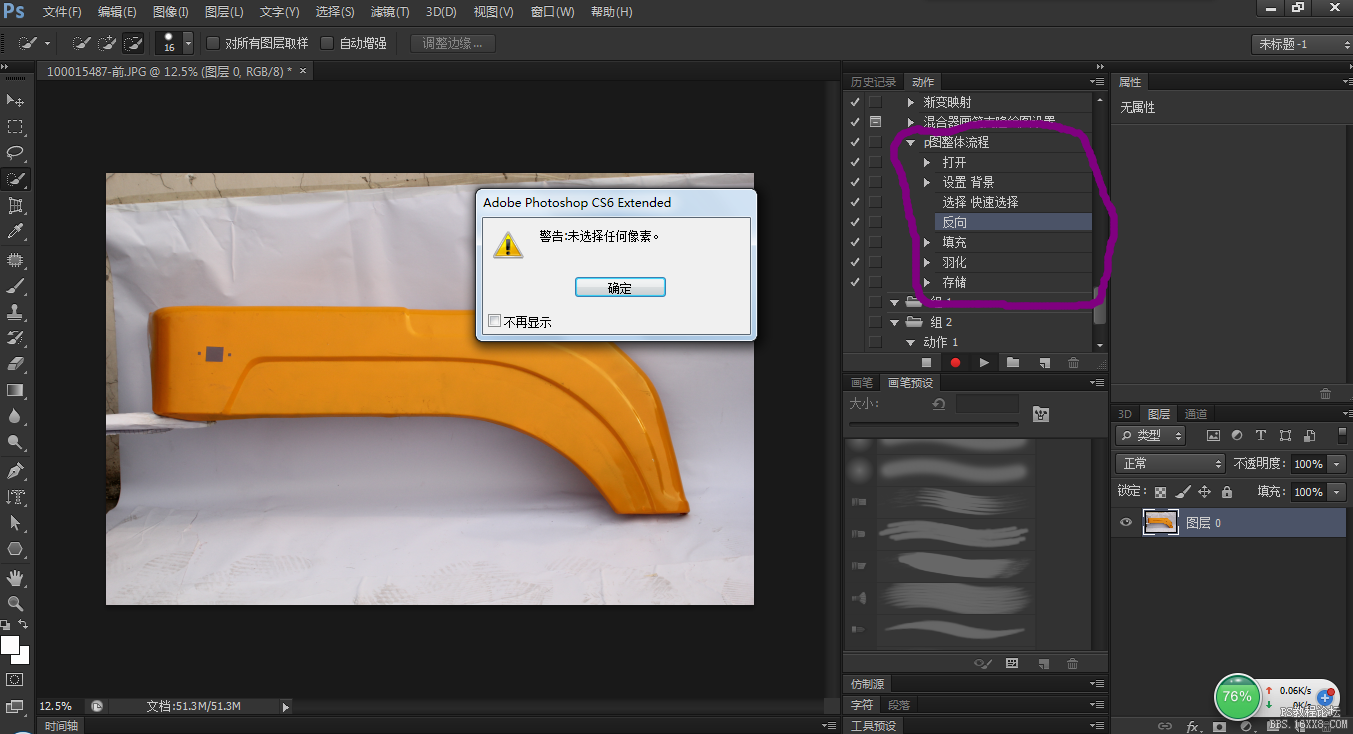
Task: Open the 图像(I) menu
Action: [171, 12]
